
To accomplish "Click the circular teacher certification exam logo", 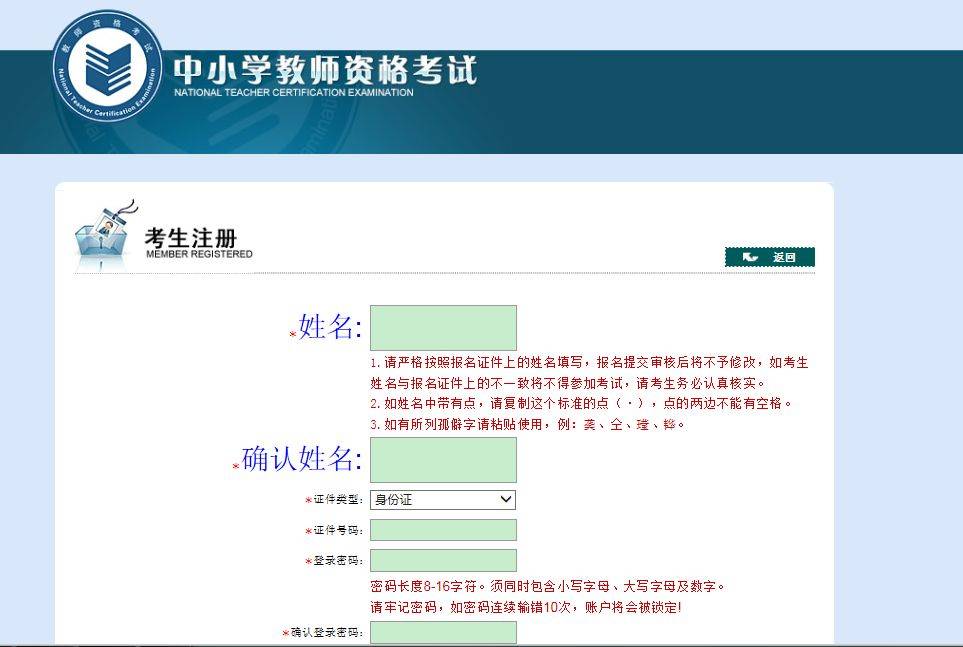I will (107, 65).
